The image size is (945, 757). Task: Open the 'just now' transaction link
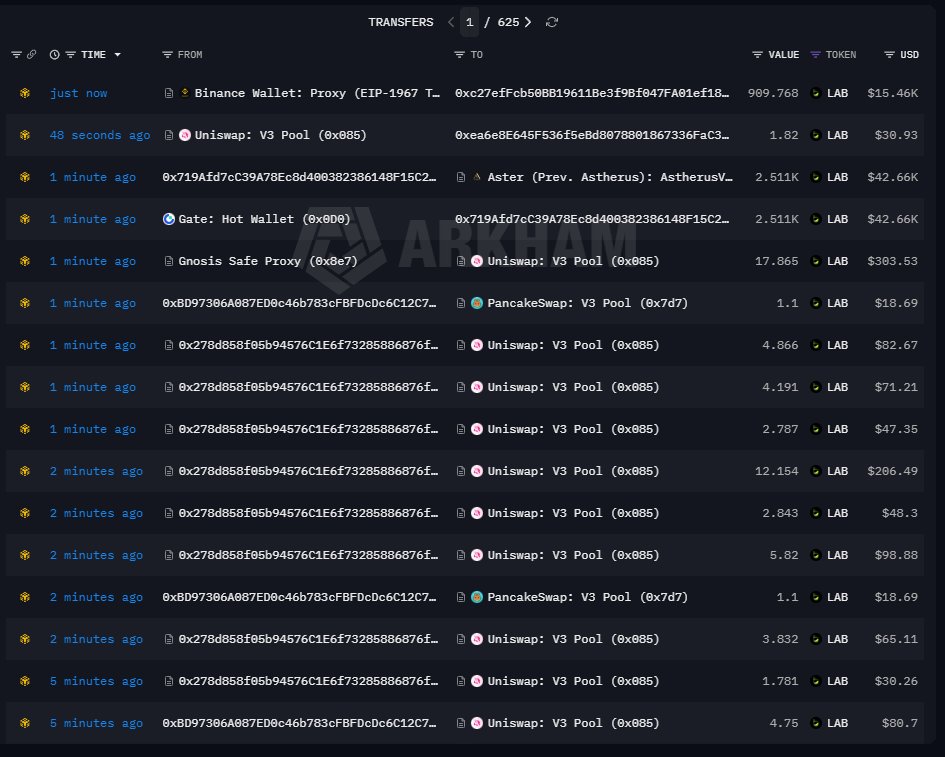78,93
